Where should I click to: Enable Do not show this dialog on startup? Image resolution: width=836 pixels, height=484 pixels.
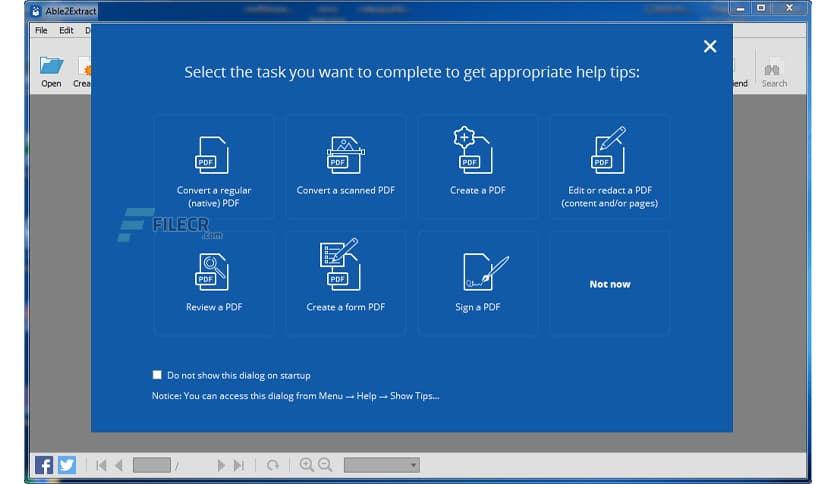(x=157, y=375)
